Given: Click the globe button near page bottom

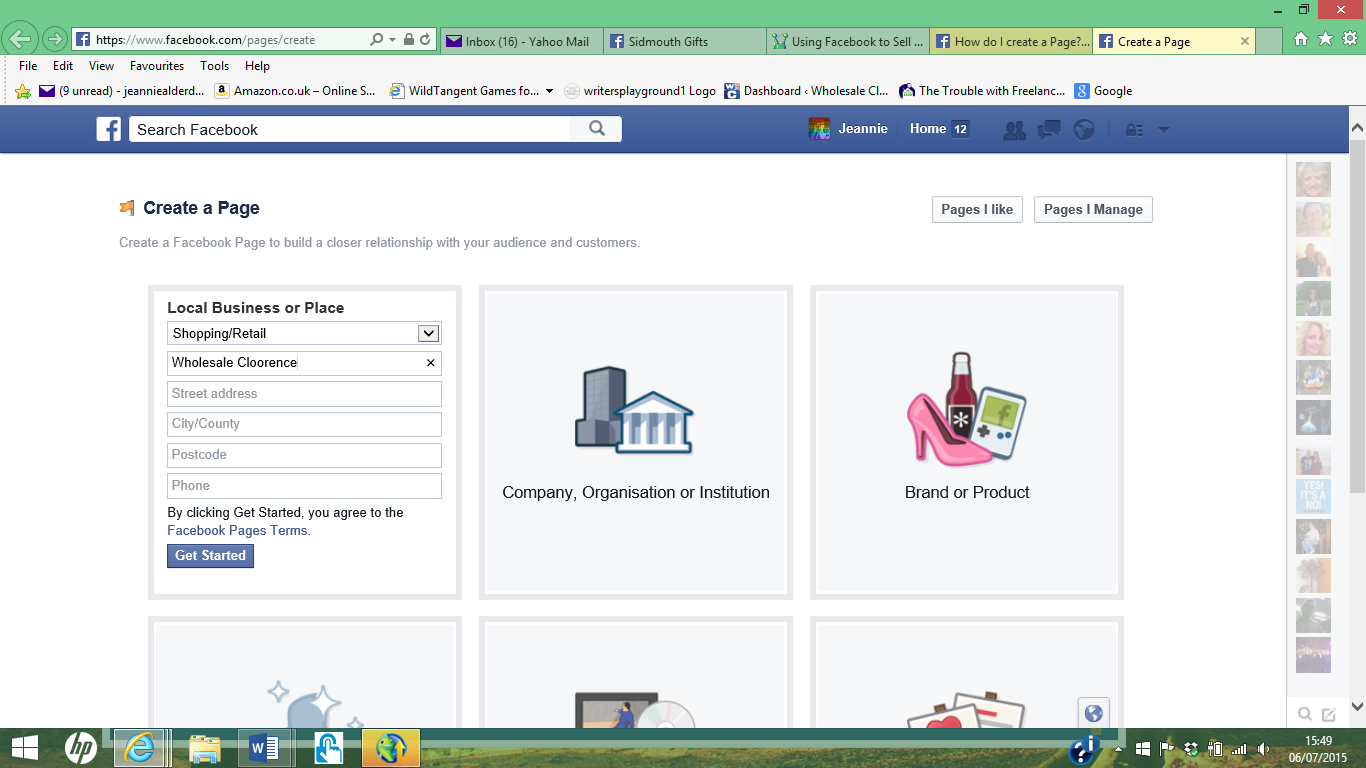Looking at the screenshot, I should [x=1093, y=713].
